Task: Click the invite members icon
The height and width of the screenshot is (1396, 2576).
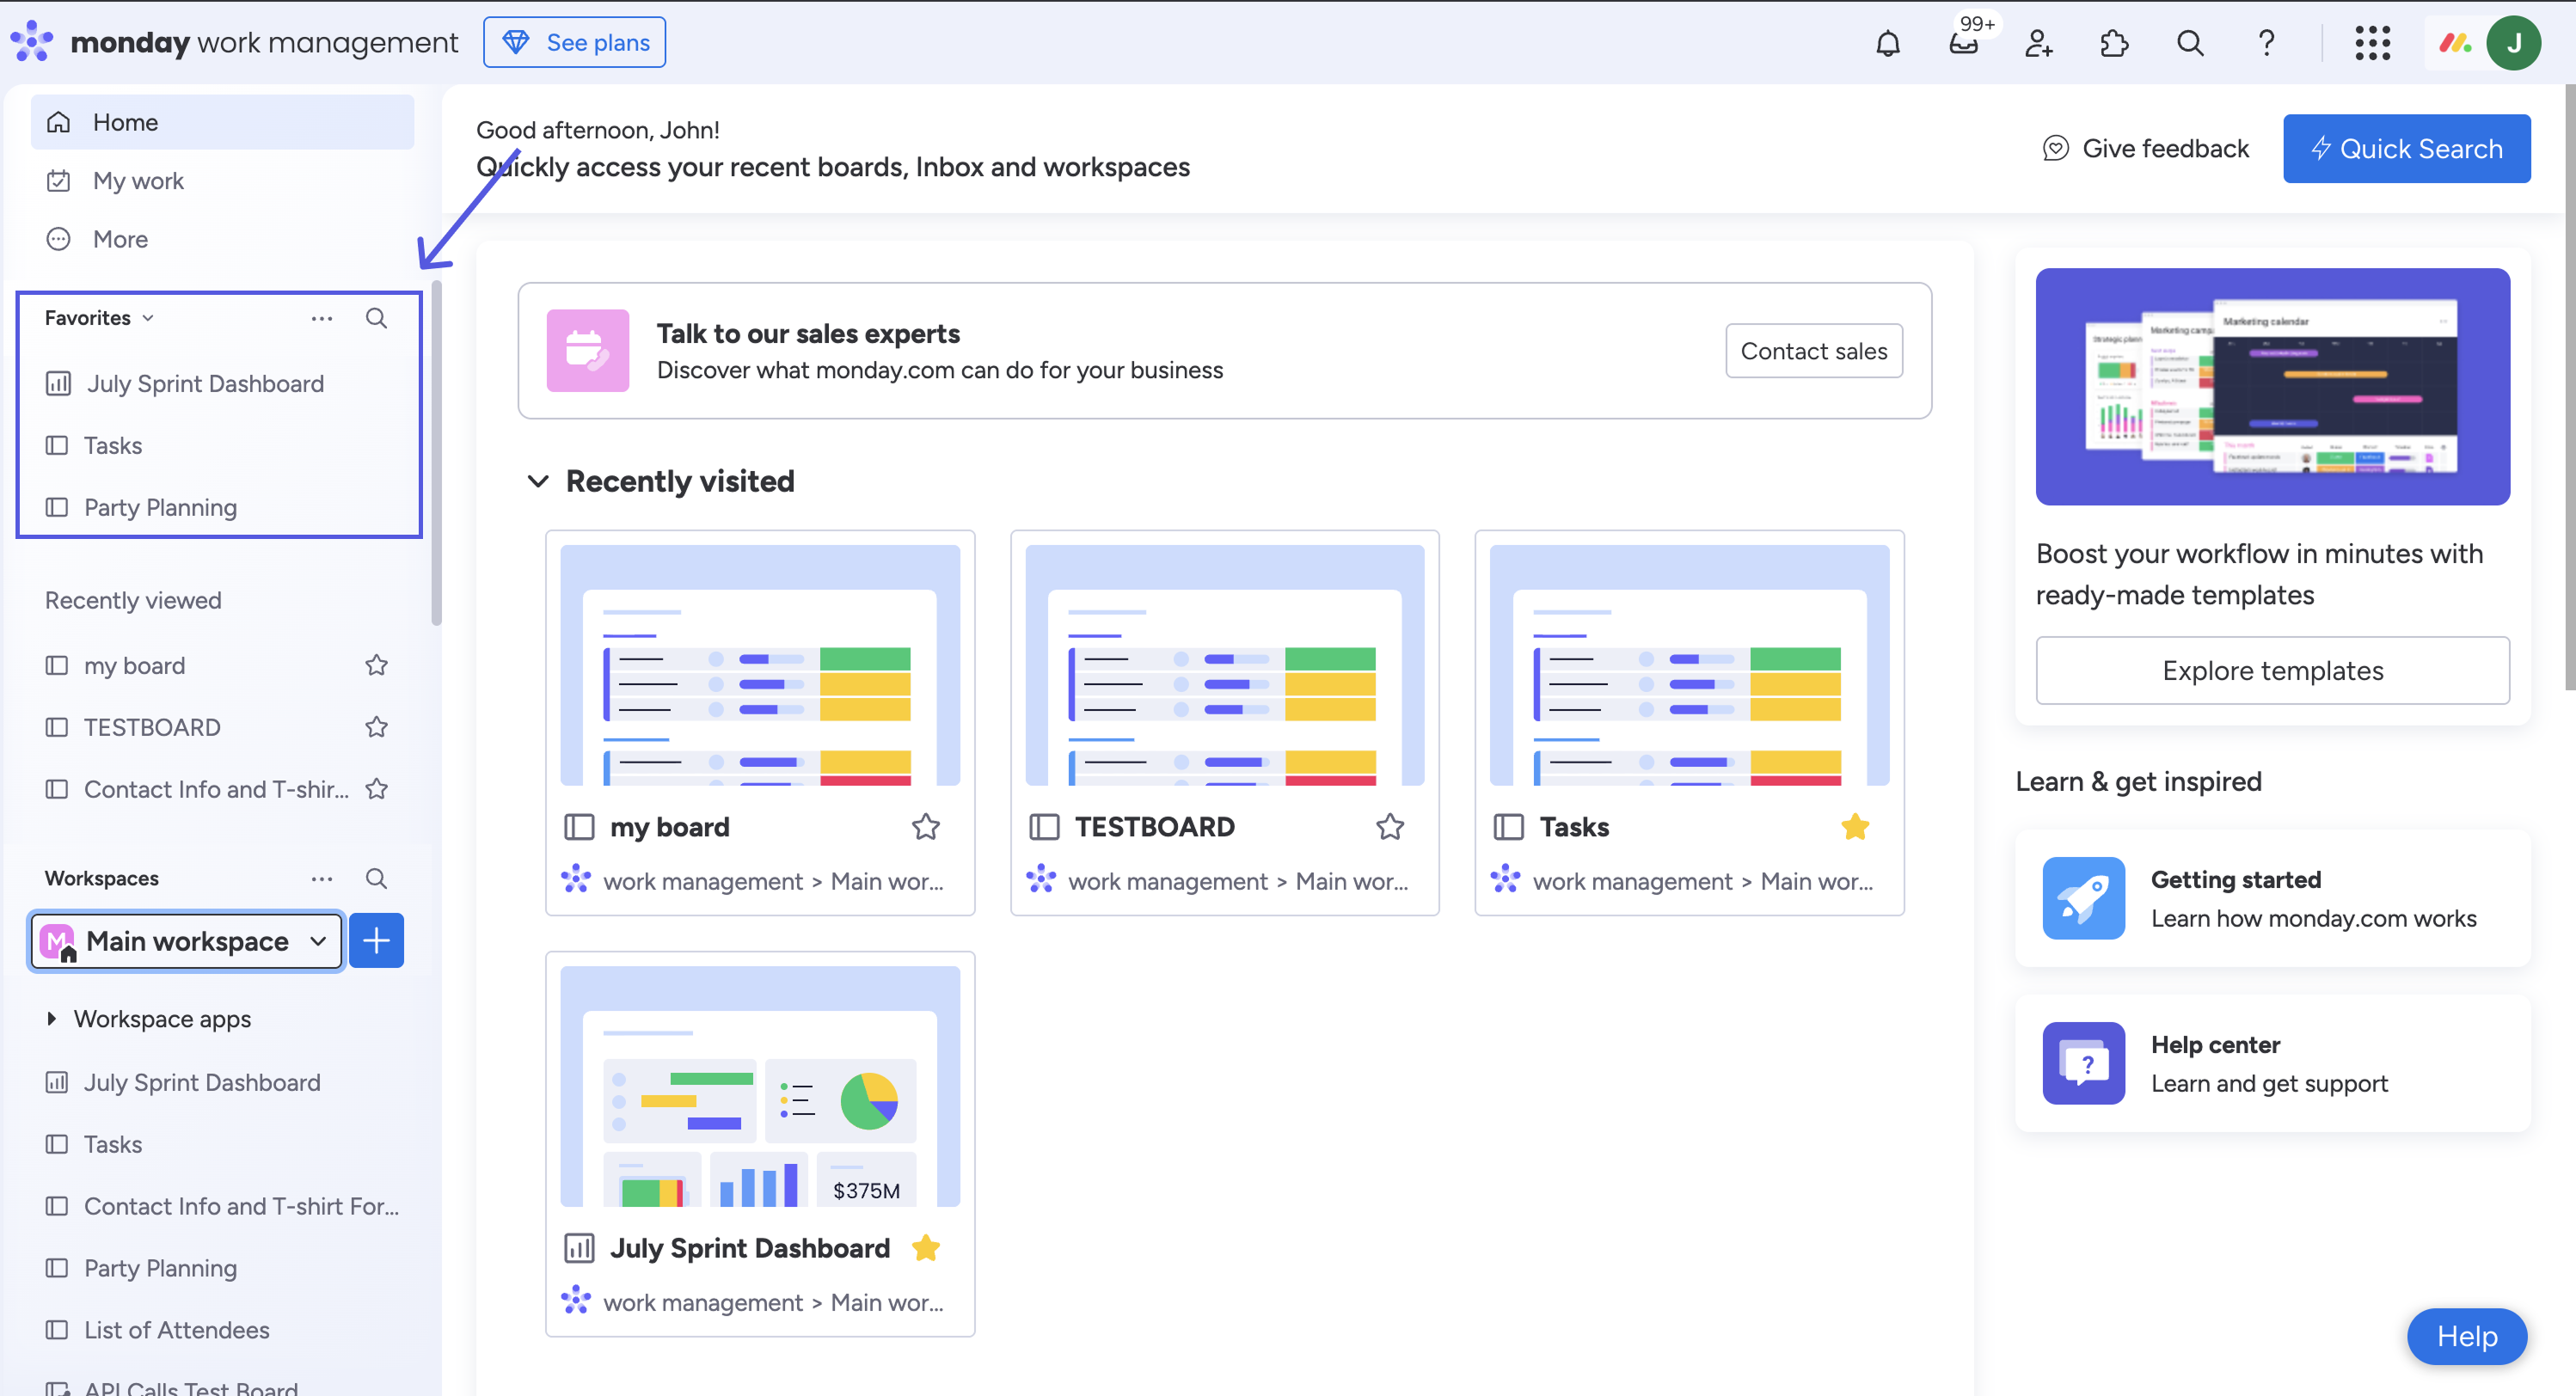Action: 2038,43
